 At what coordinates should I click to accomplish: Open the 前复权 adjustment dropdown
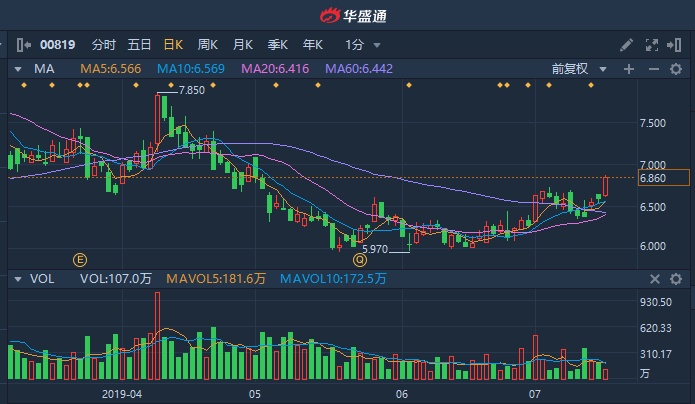click(579, 69)
